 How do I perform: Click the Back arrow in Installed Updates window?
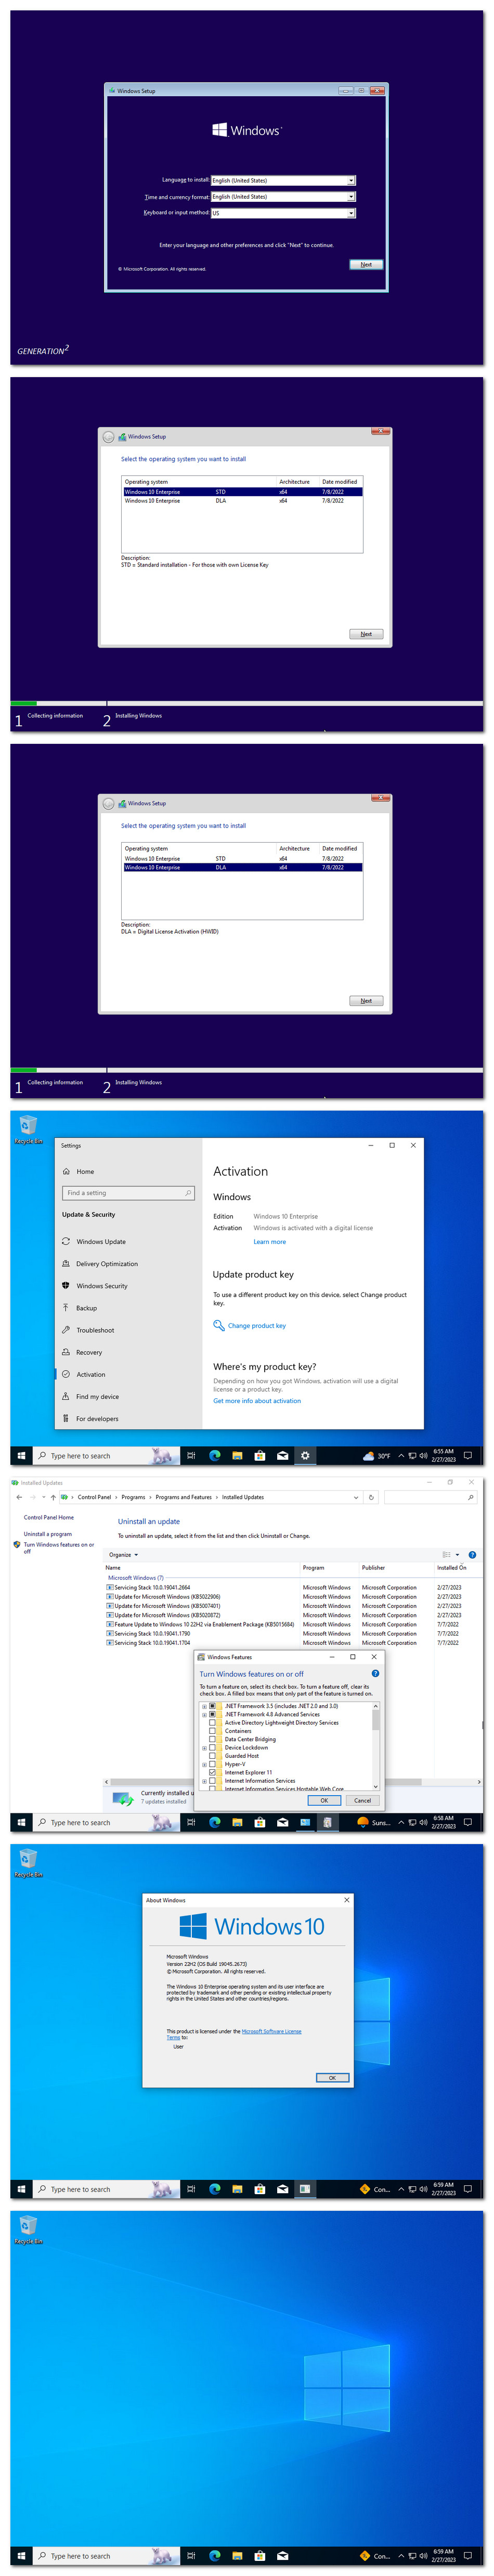[x=19, y=1497]
